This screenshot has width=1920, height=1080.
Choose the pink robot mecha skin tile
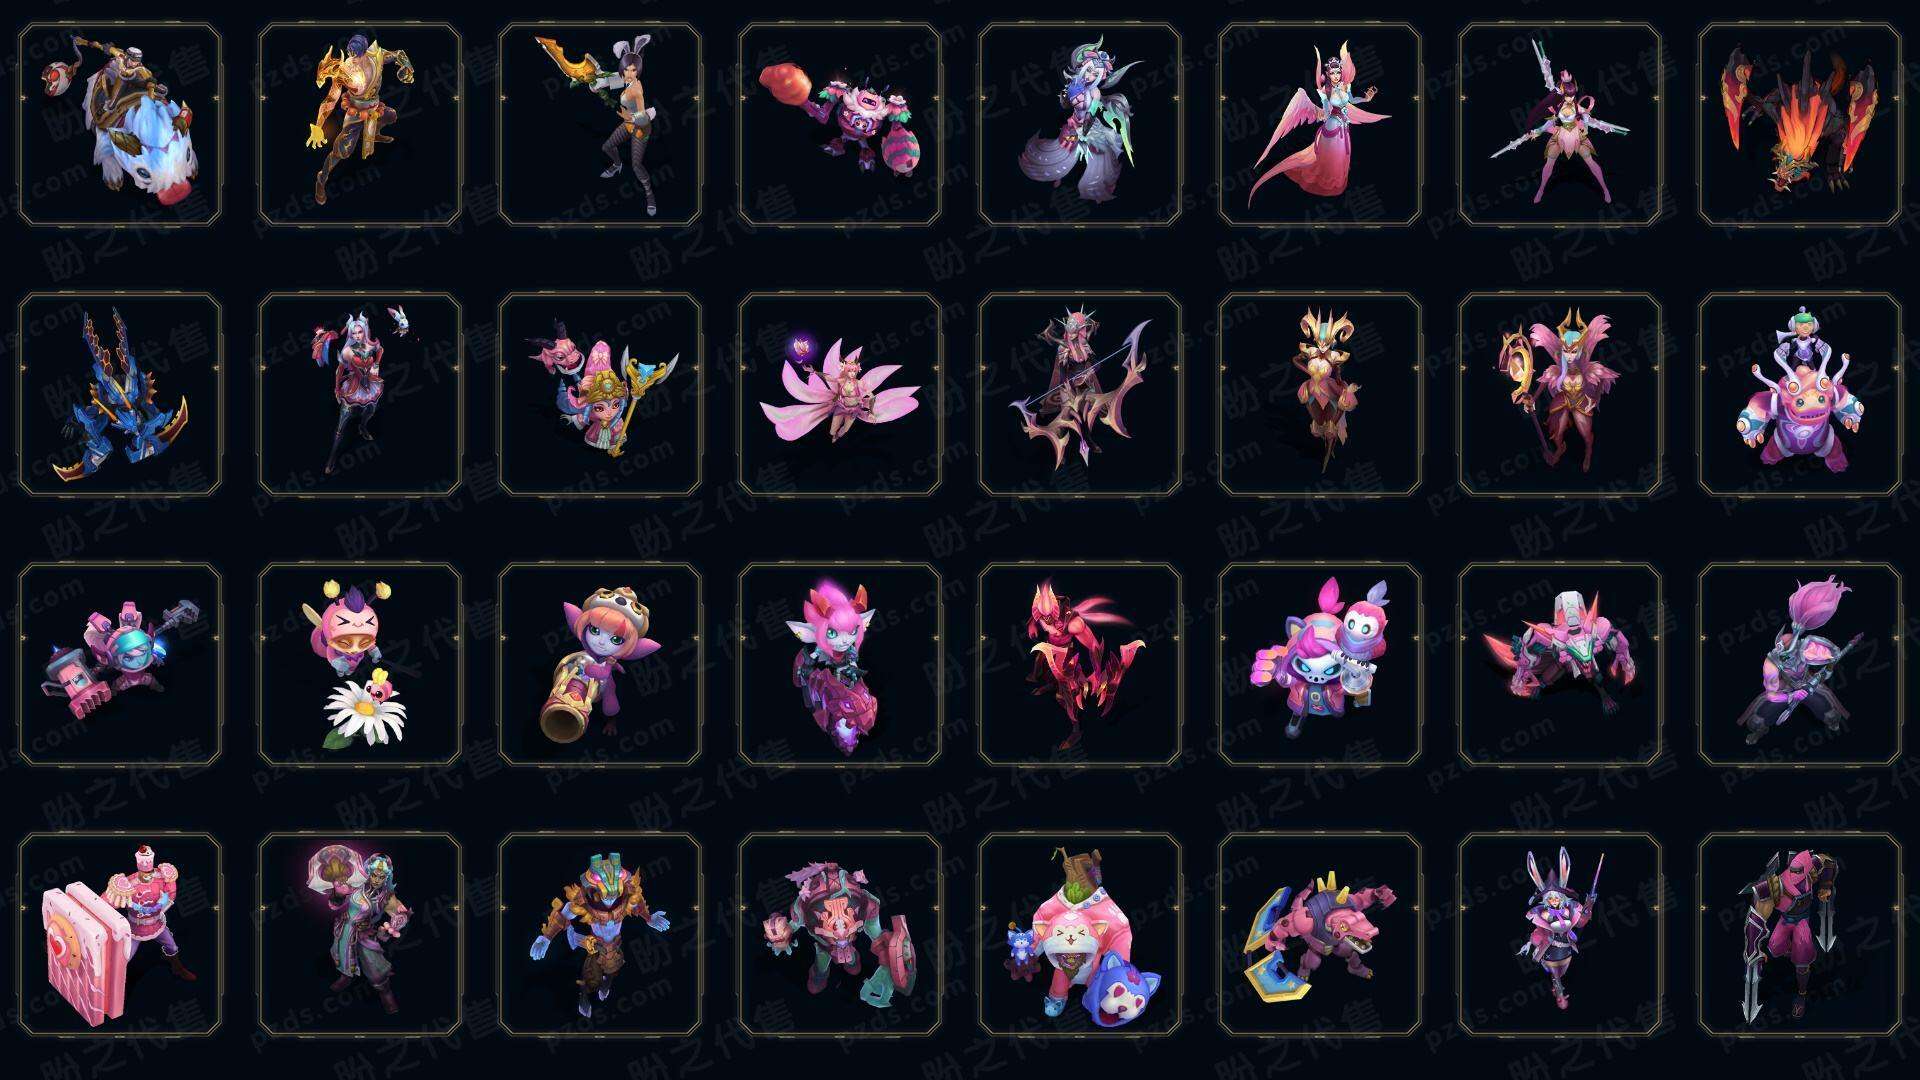pyautogui.click(x=1560, y=664)
